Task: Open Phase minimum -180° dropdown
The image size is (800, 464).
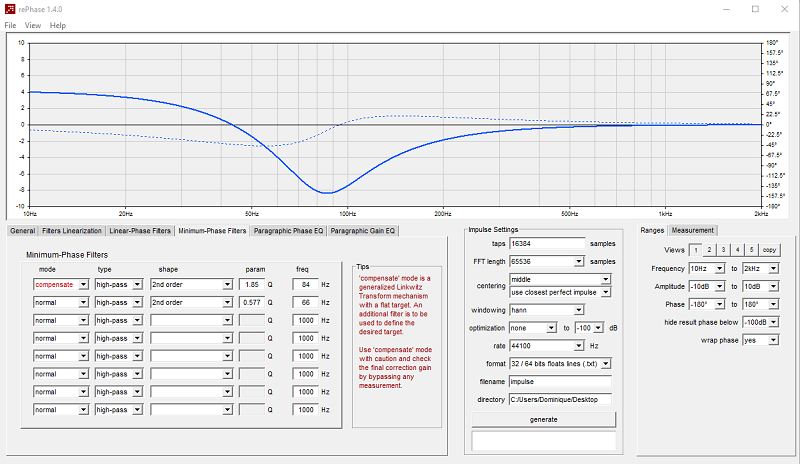Action: pyautogui.click(x=707, y=304)
